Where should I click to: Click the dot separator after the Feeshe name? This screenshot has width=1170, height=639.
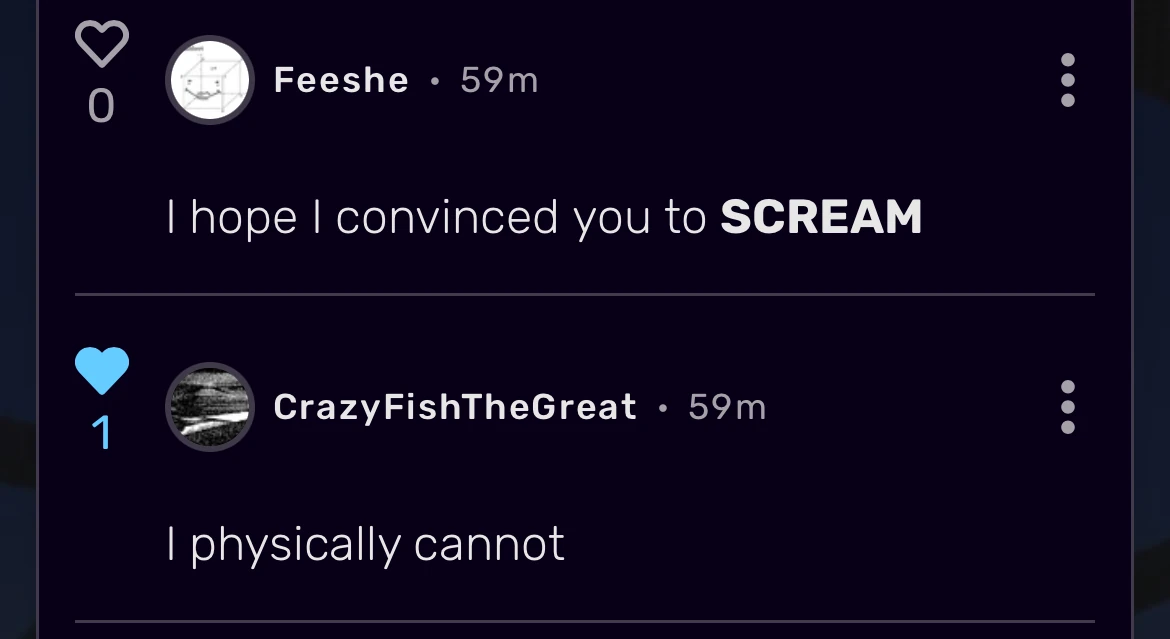click(434, 81)
